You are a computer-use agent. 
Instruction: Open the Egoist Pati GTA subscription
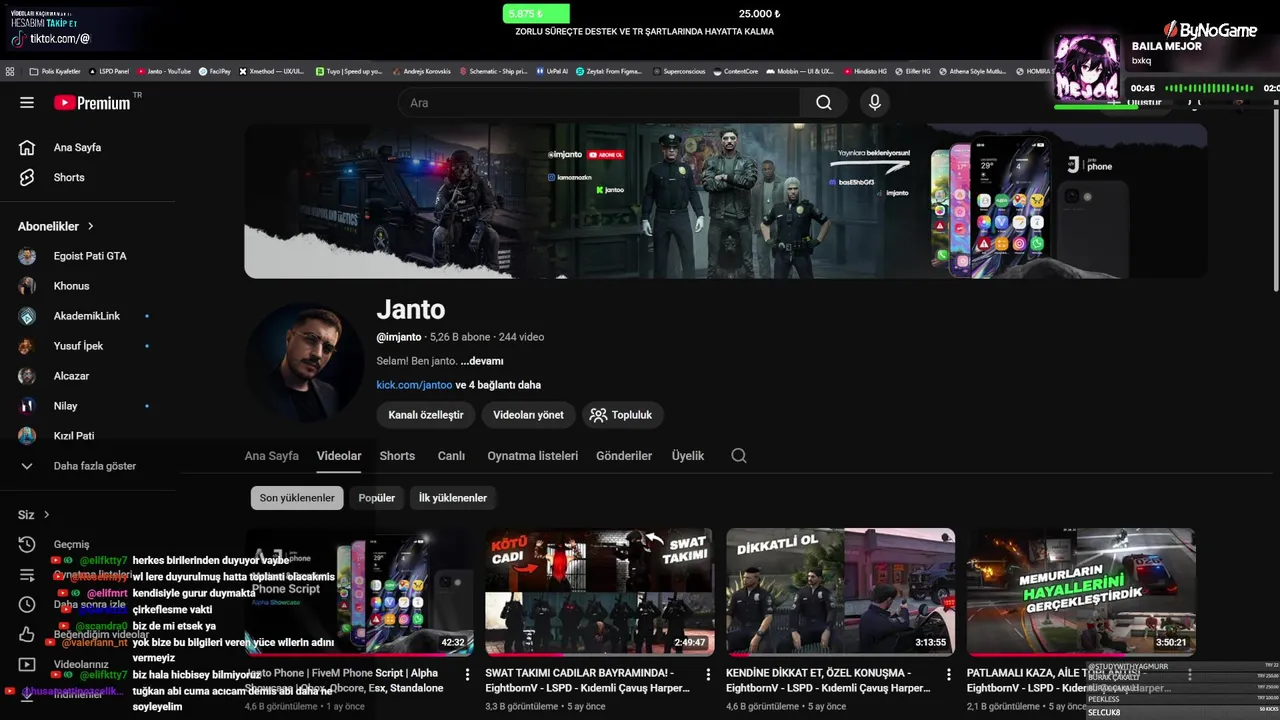pyautogui.click(x=88, y=256)
